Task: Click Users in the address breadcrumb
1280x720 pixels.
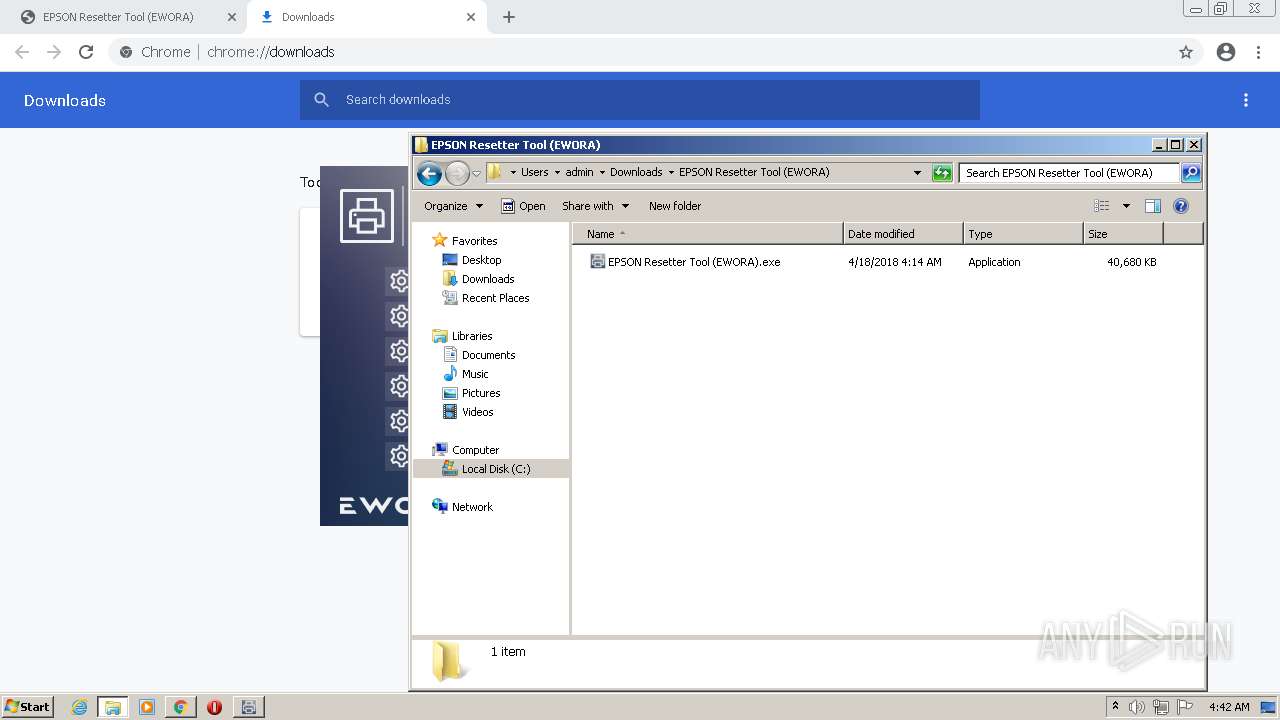Action: coord(534,172)
